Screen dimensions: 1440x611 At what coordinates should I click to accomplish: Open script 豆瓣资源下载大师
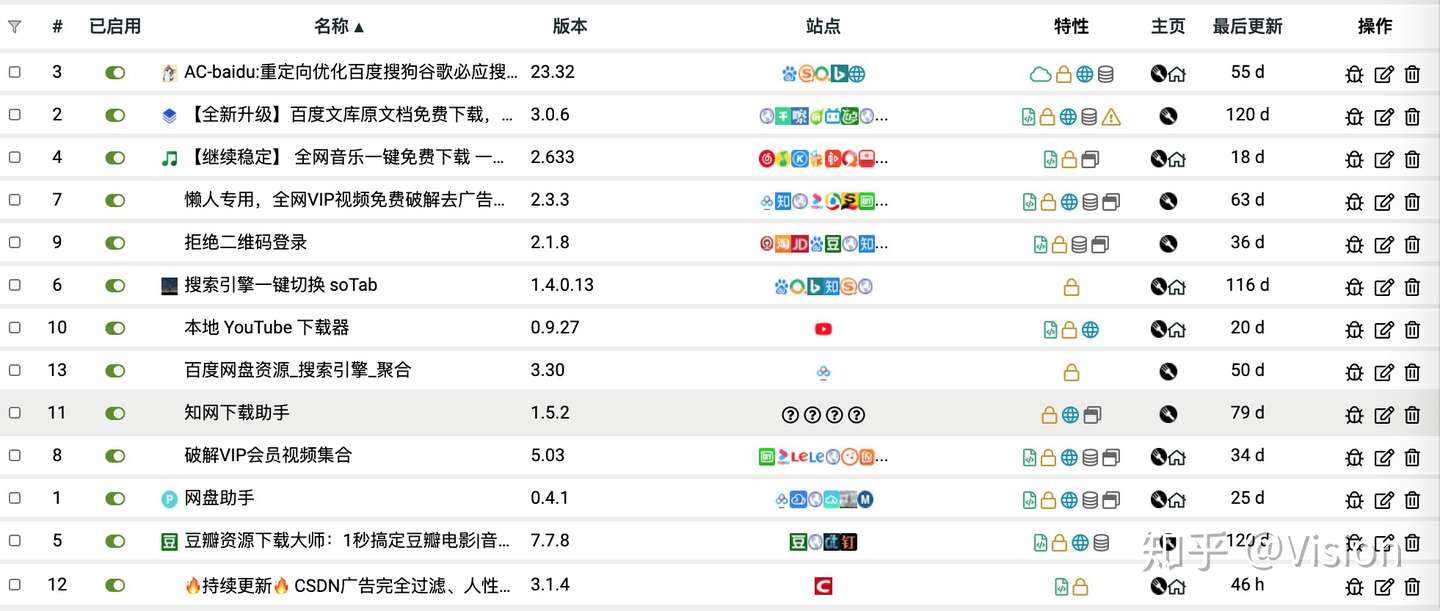[347, 541]
